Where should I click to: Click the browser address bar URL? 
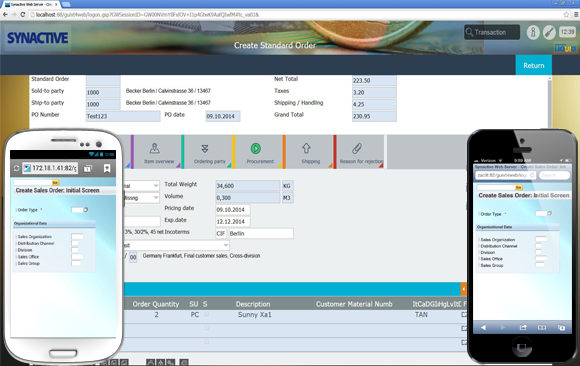[148, 14]
